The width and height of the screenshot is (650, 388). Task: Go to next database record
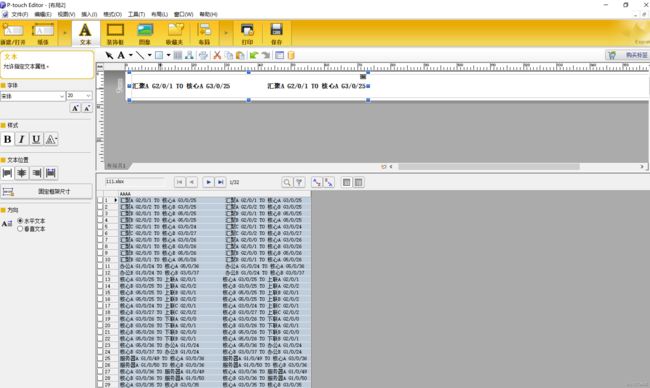pos(208,182)
